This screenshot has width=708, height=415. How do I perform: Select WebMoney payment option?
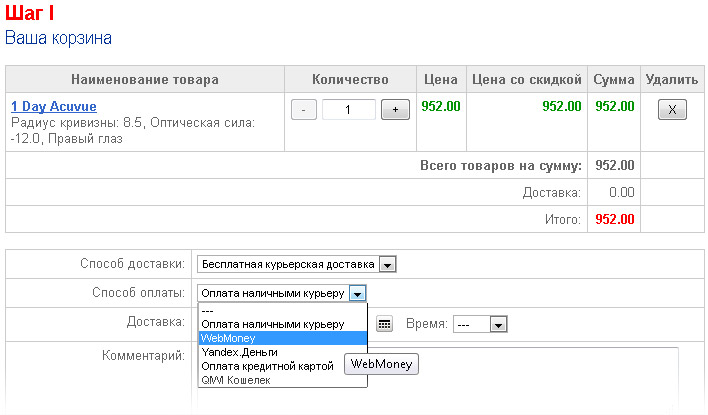pyautogui.click(x=283, y=338)
